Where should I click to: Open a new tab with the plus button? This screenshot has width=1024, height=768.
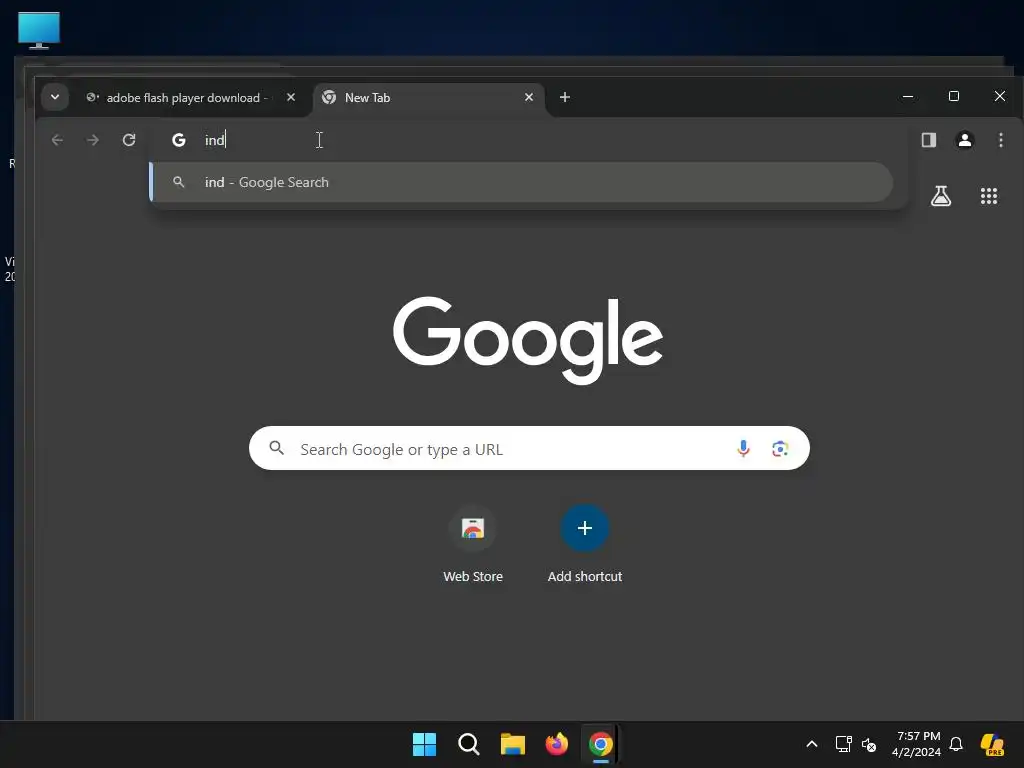565,97
